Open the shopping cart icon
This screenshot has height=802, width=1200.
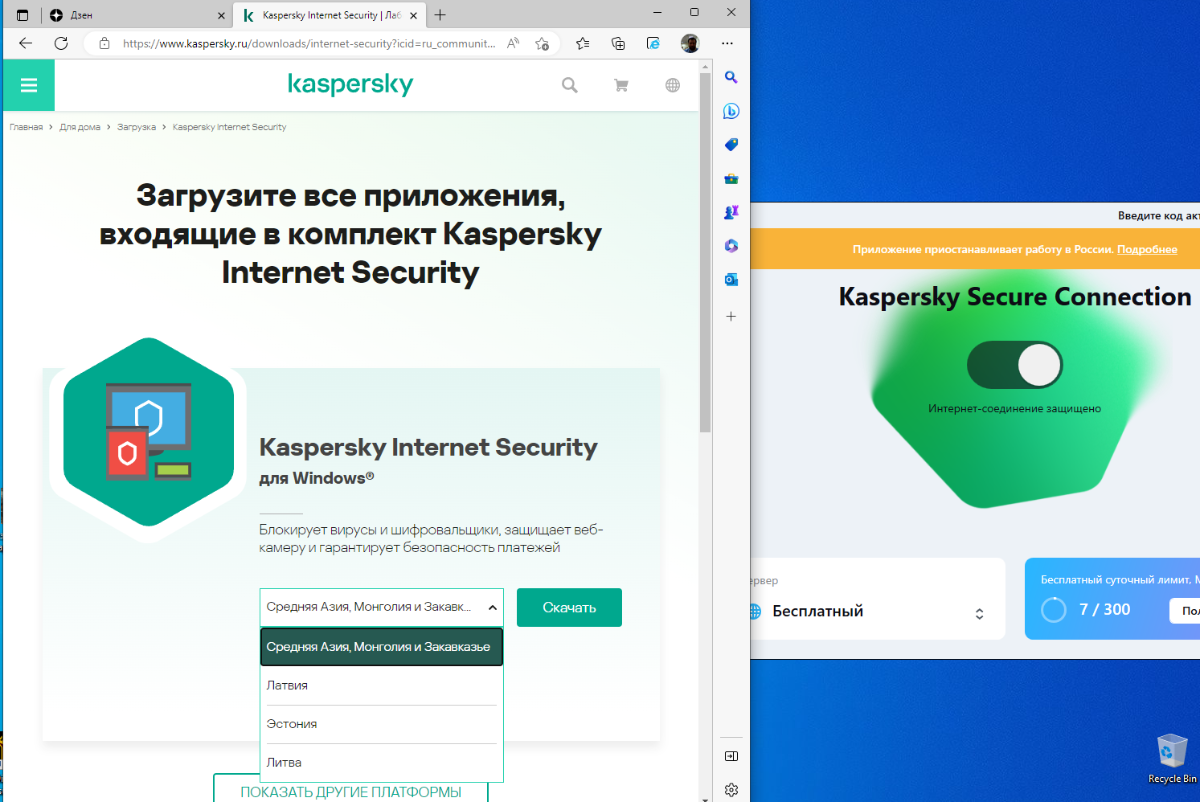621,86
